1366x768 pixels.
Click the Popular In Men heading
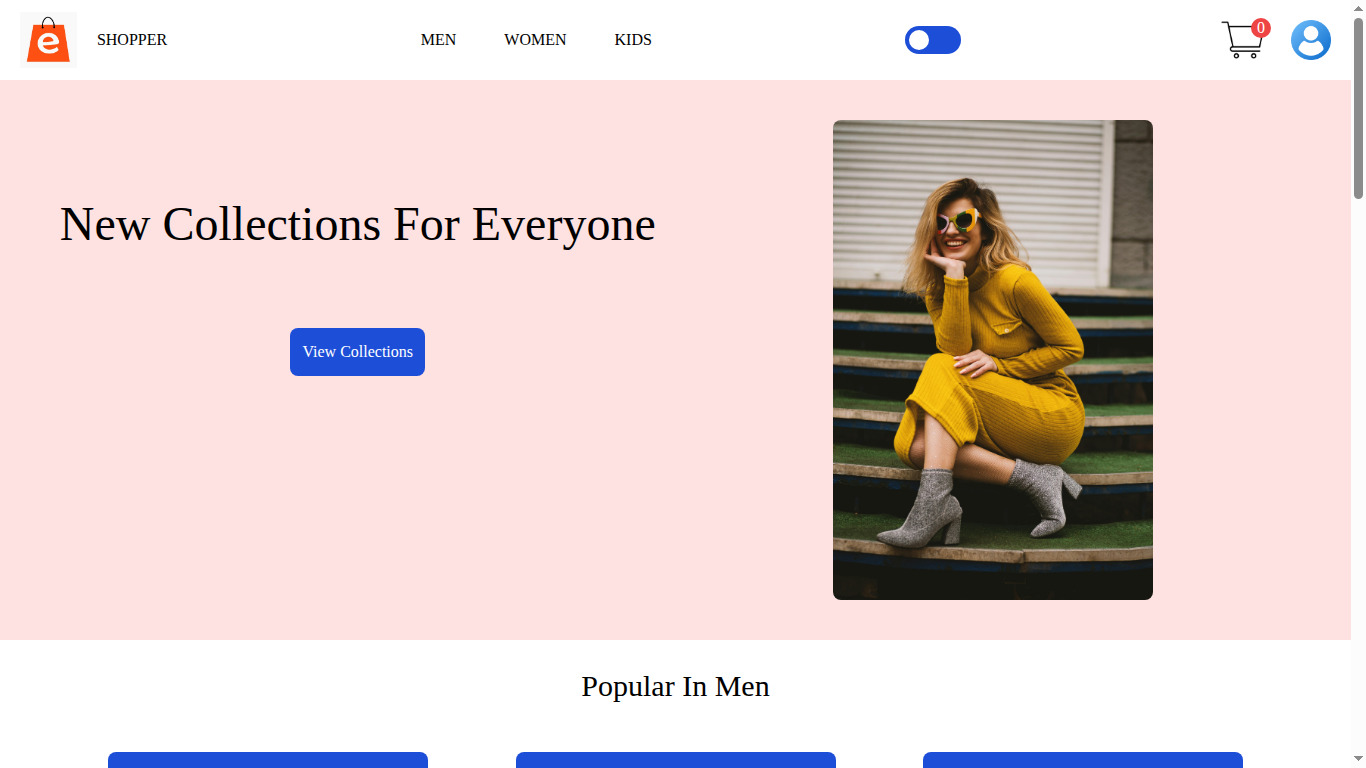[675, 687]
